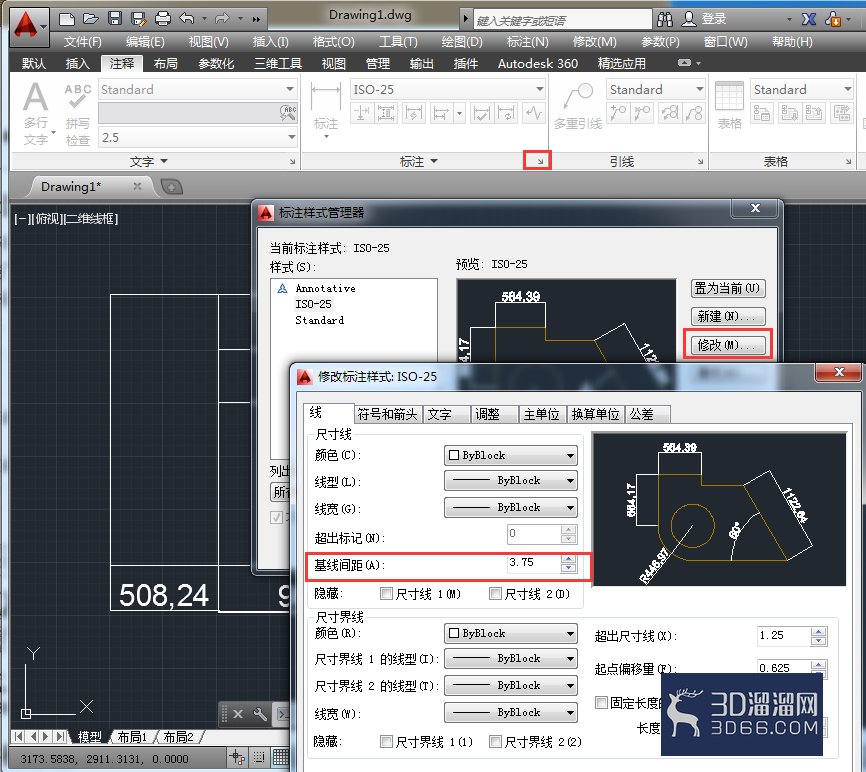Expand the 文字 ribbon panel title
The width and height of the screenshot is (866, 772).
click(149, 161)
